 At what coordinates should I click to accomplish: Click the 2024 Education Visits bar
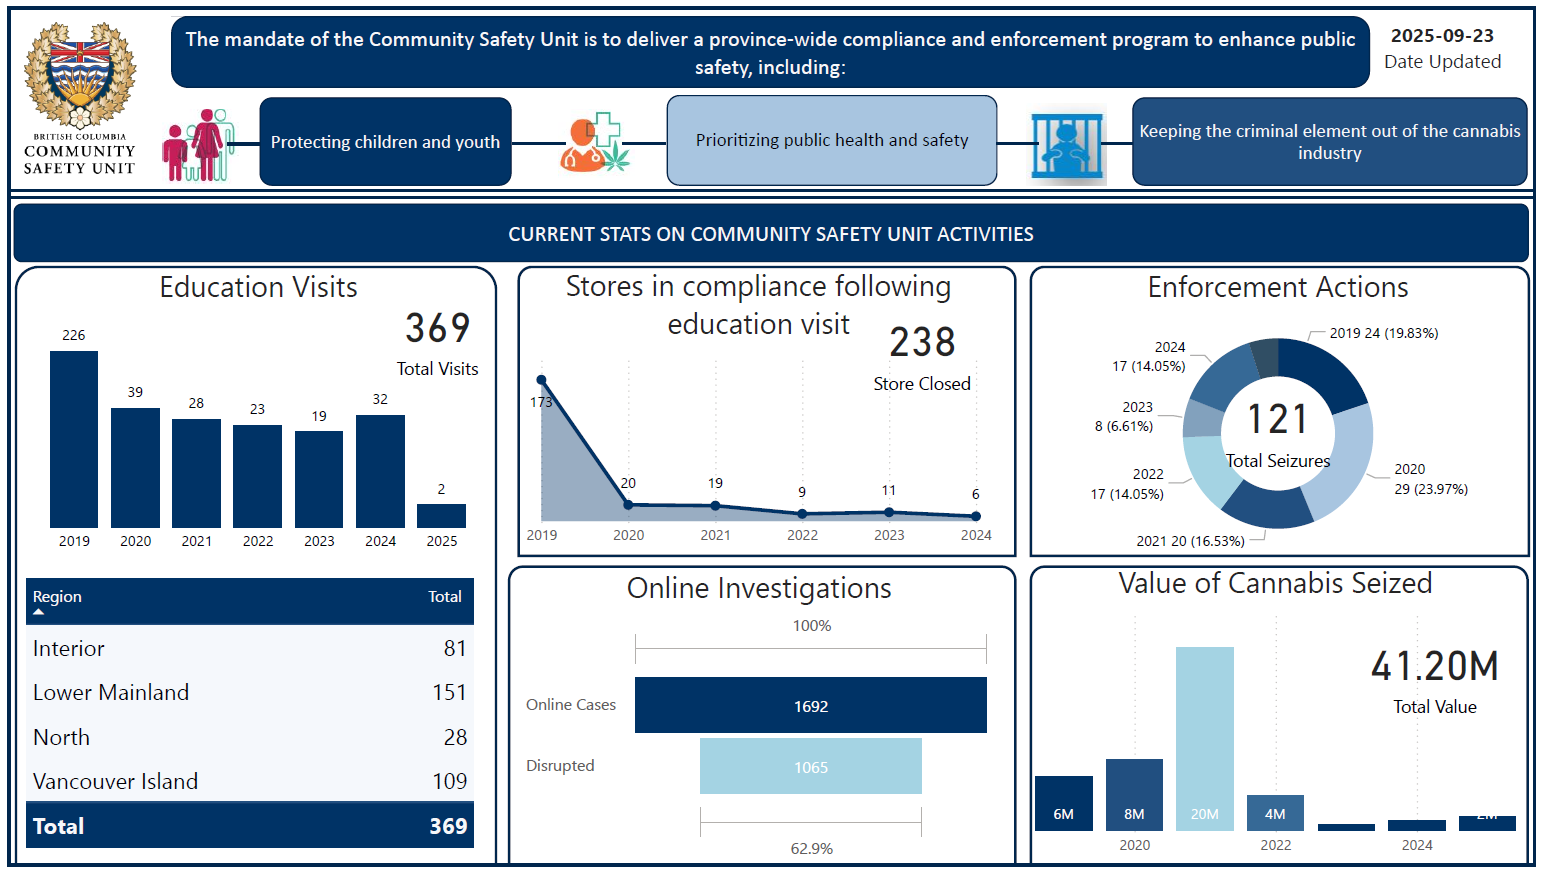(x=380, y=471)
